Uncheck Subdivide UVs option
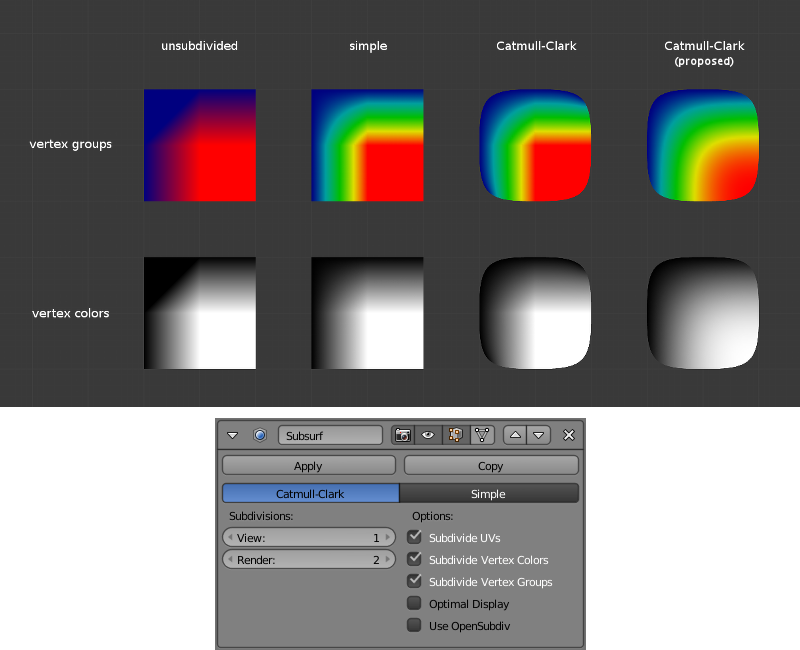 (x=414, y=537)
